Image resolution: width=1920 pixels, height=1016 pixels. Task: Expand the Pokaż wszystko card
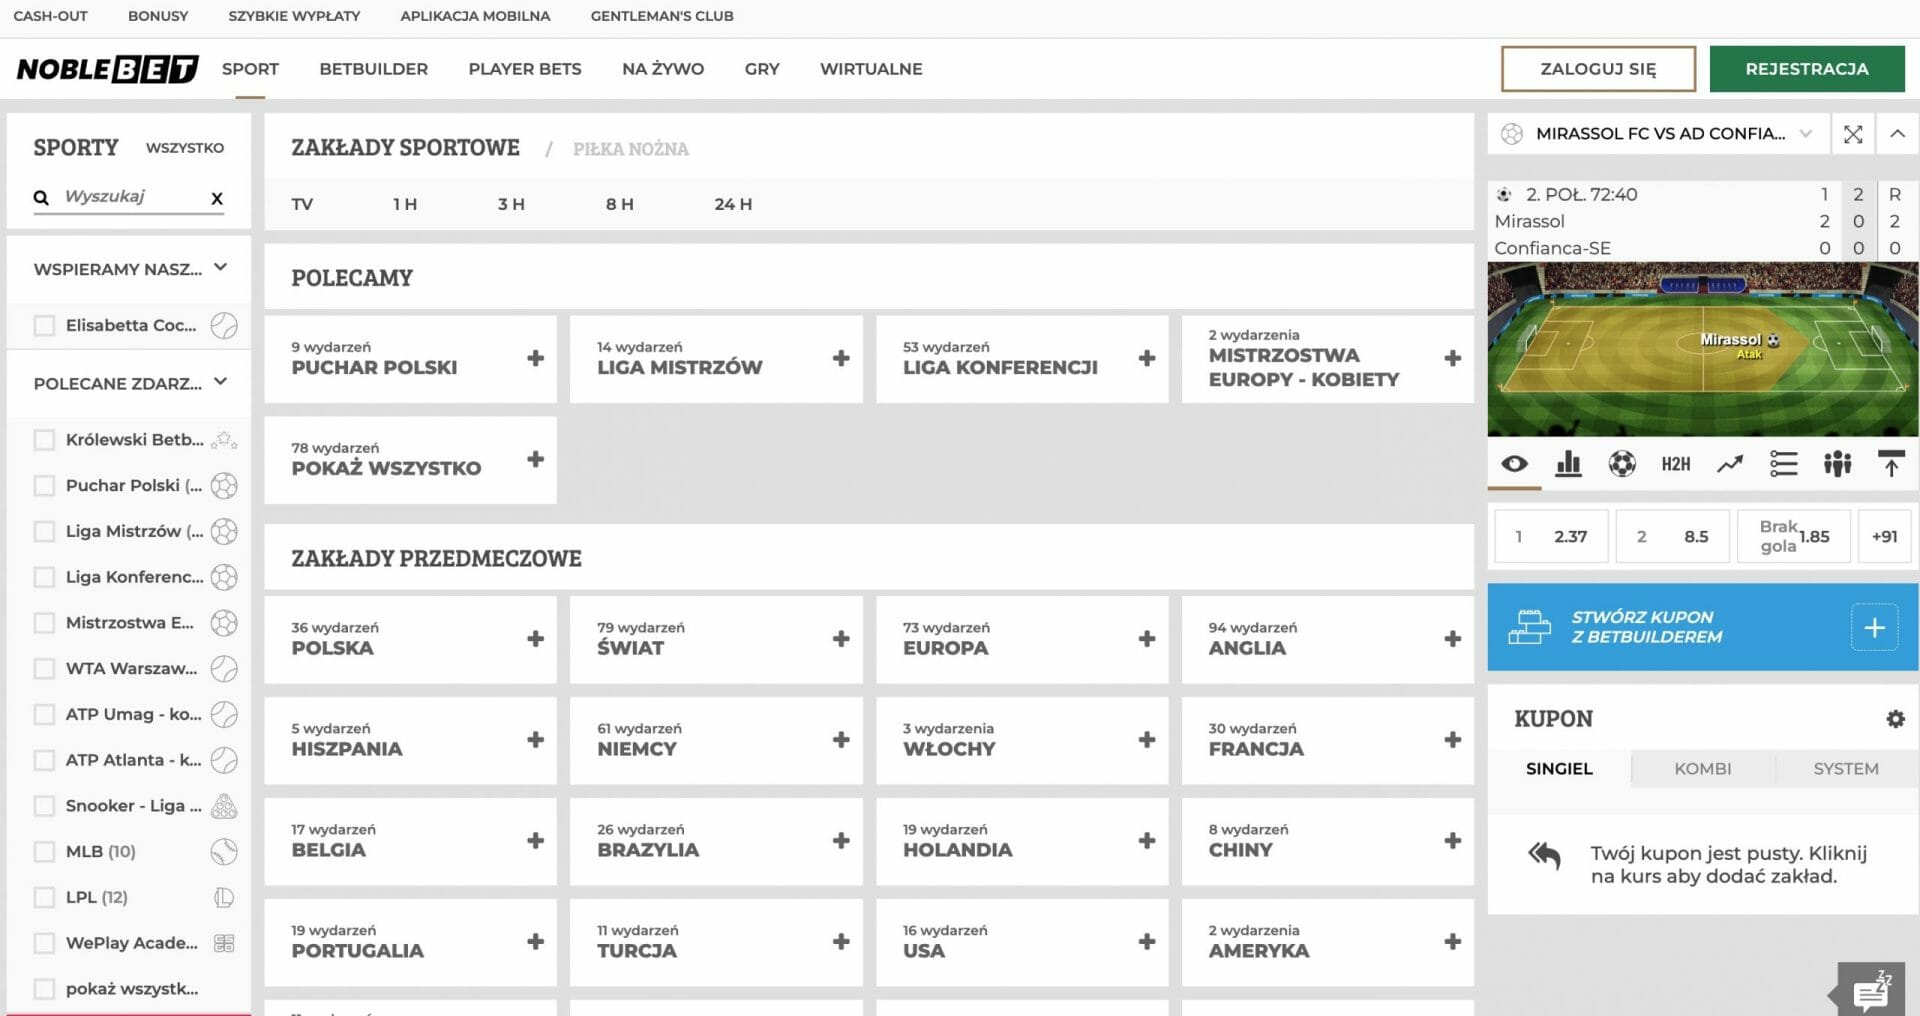point(410,460)
